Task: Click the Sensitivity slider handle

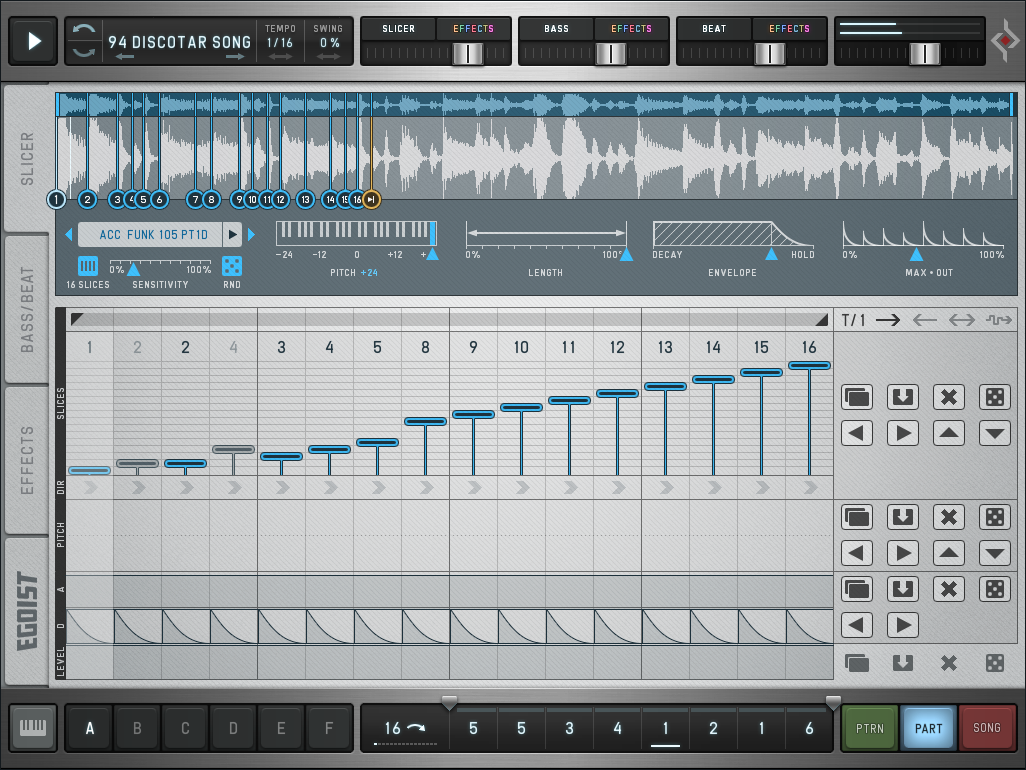Action: [133, 270]
